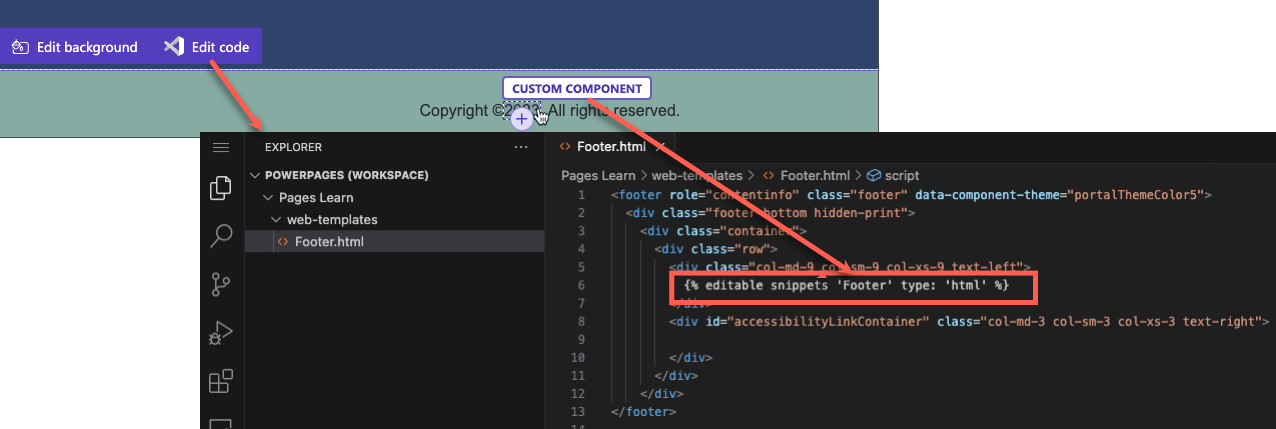The image size is (1276, 429).
Task: Close the Footer.html tab
Action: 660,146
